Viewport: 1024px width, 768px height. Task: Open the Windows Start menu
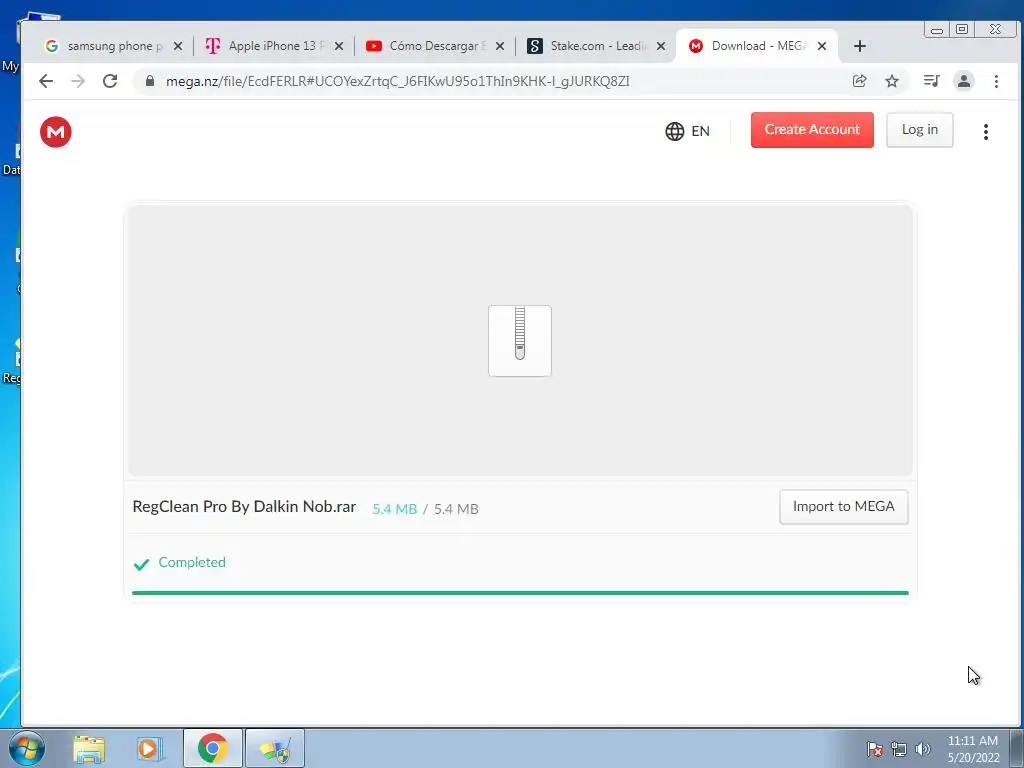[27, 748]
